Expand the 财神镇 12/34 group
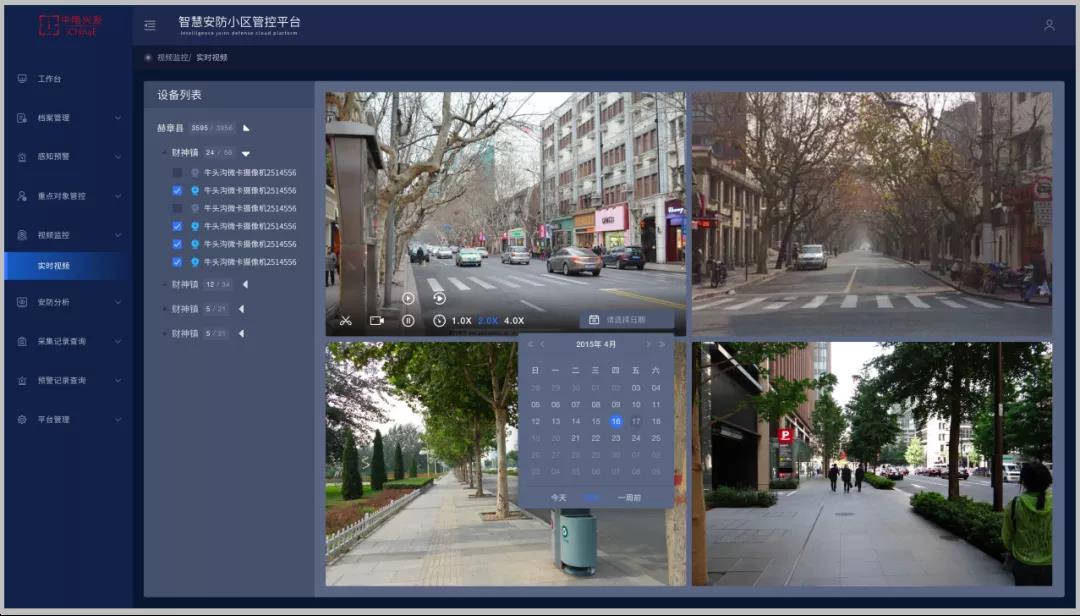 pyautogui.click(x=245, y=284)
